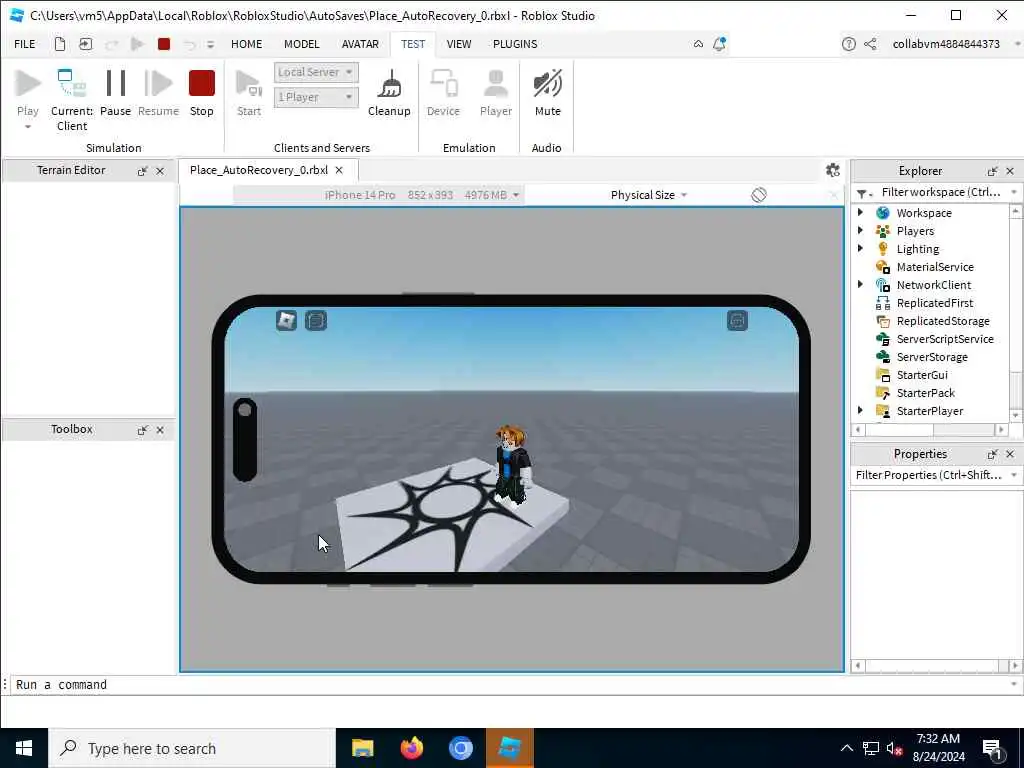Switch view with Current: Client icon
The width and height of the screenshot is (1024, 768).
tap(71, 84)
